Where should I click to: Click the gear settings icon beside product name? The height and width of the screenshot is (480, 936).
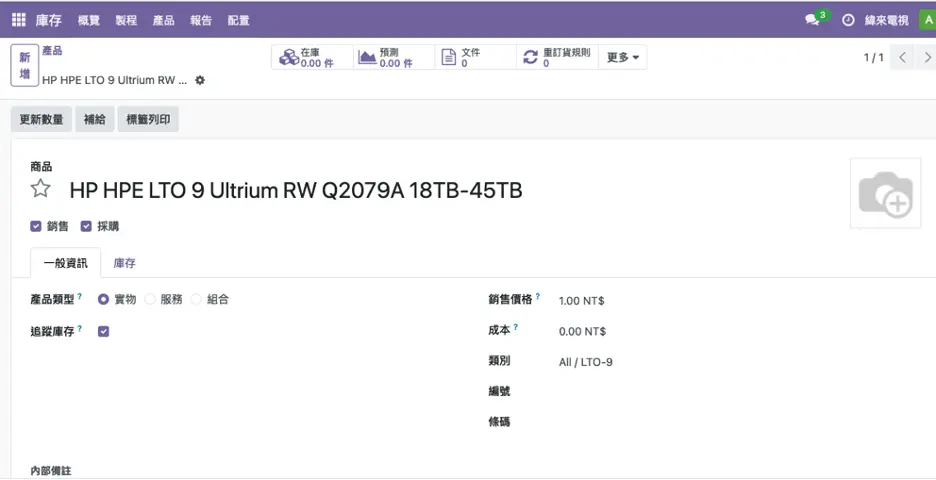pyautogui.click(x=200, y=80)
